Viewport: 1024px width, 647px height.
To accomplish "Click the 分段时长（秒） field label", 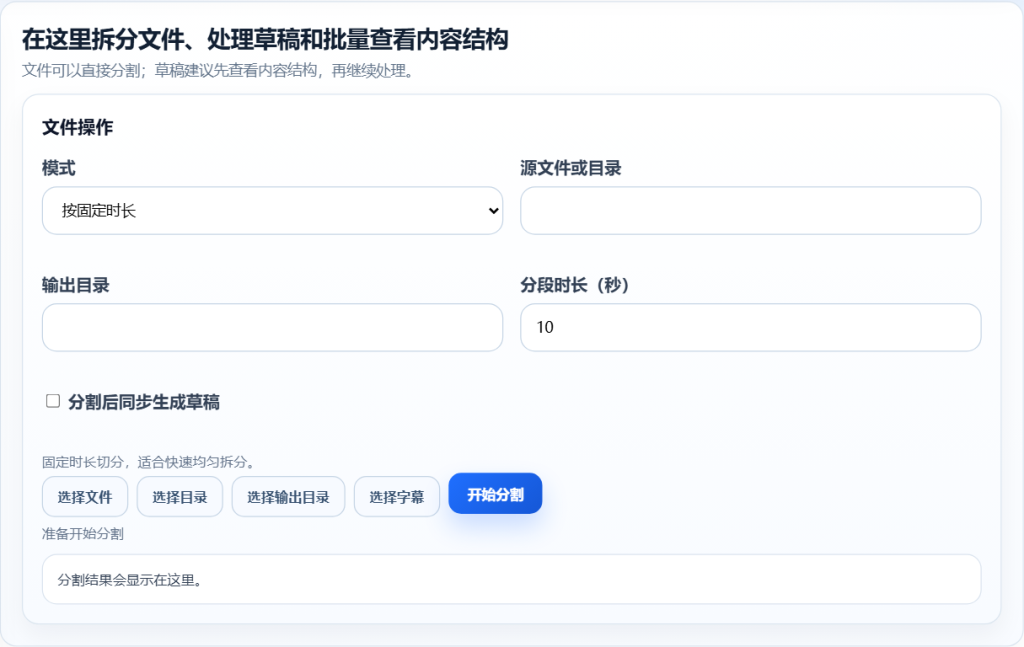I will 574,285.
